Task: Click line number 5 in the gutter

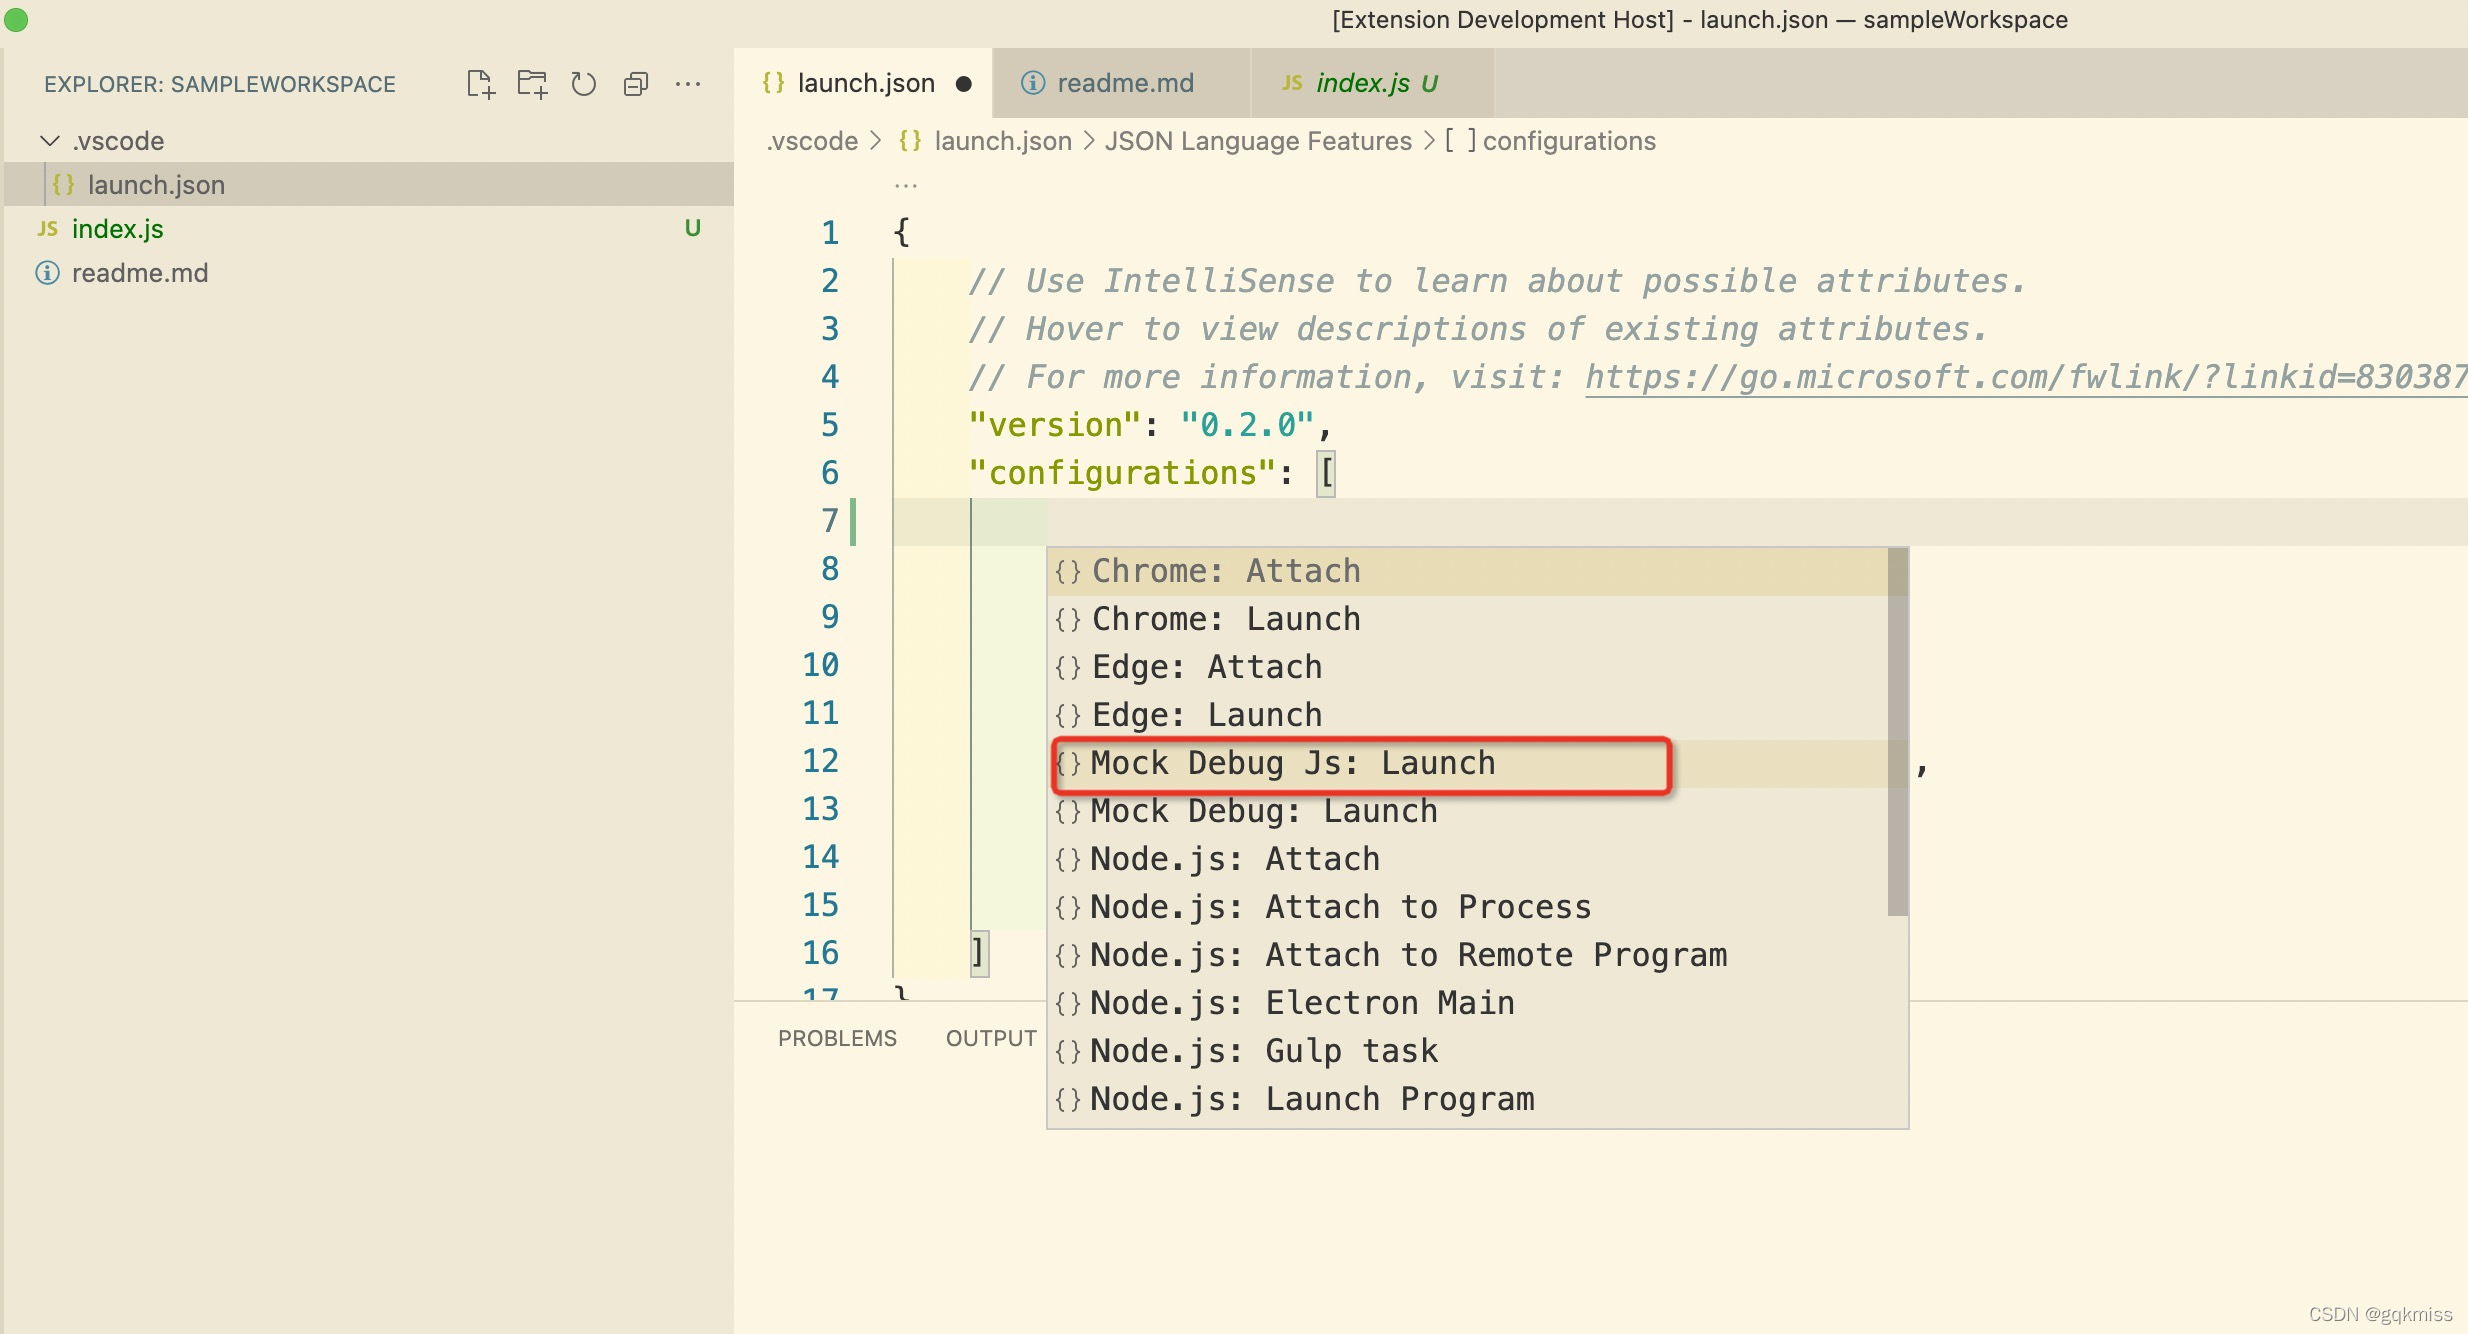Action: pos(830,425)
